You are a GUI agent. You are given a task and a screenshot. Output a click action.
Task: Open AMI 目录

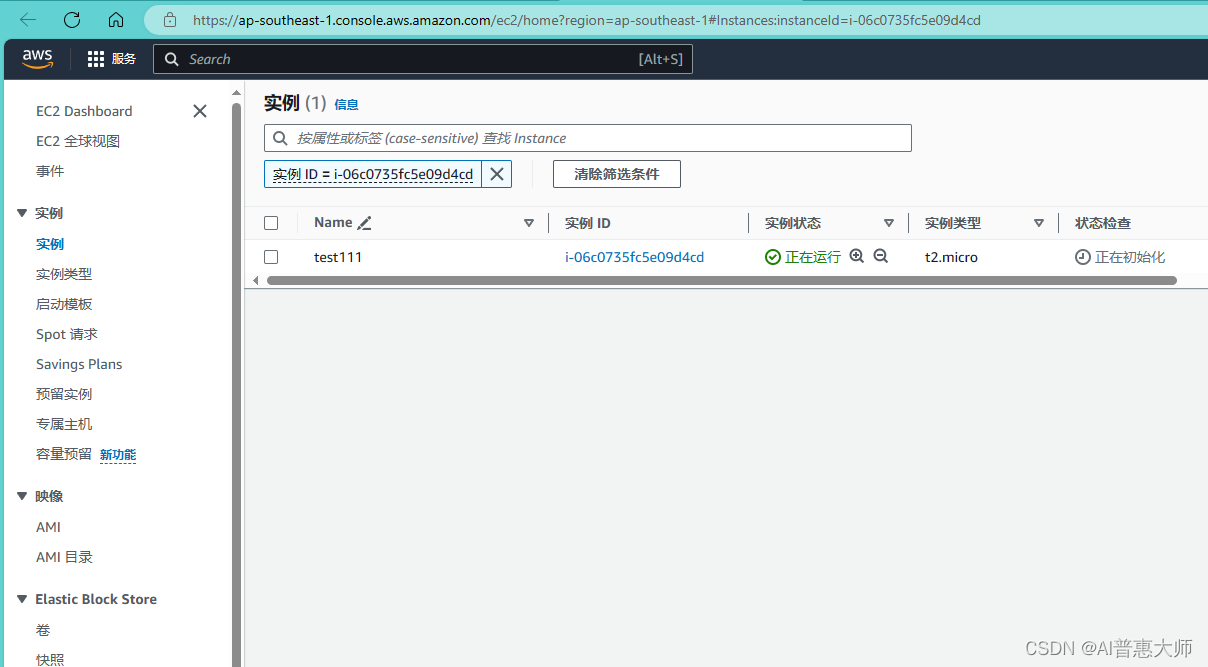click(x=64, y=557)
